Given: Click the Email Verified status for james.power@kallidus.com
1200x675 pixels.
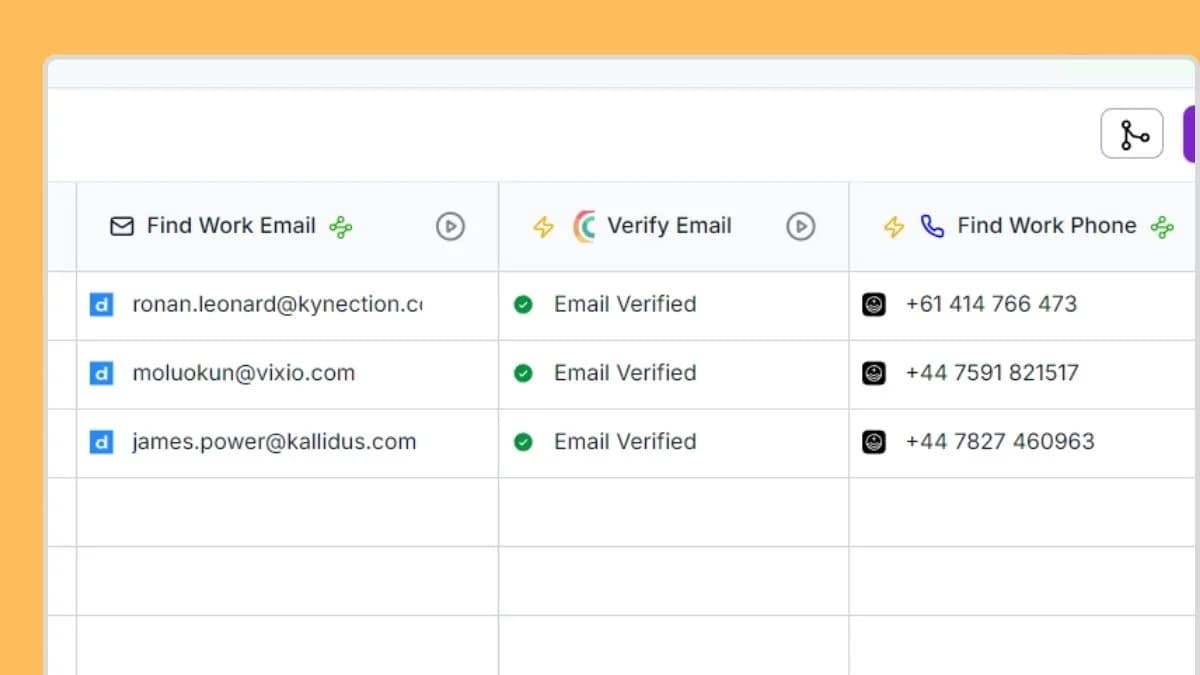Looking at the screenshot, I should [624, 442].
